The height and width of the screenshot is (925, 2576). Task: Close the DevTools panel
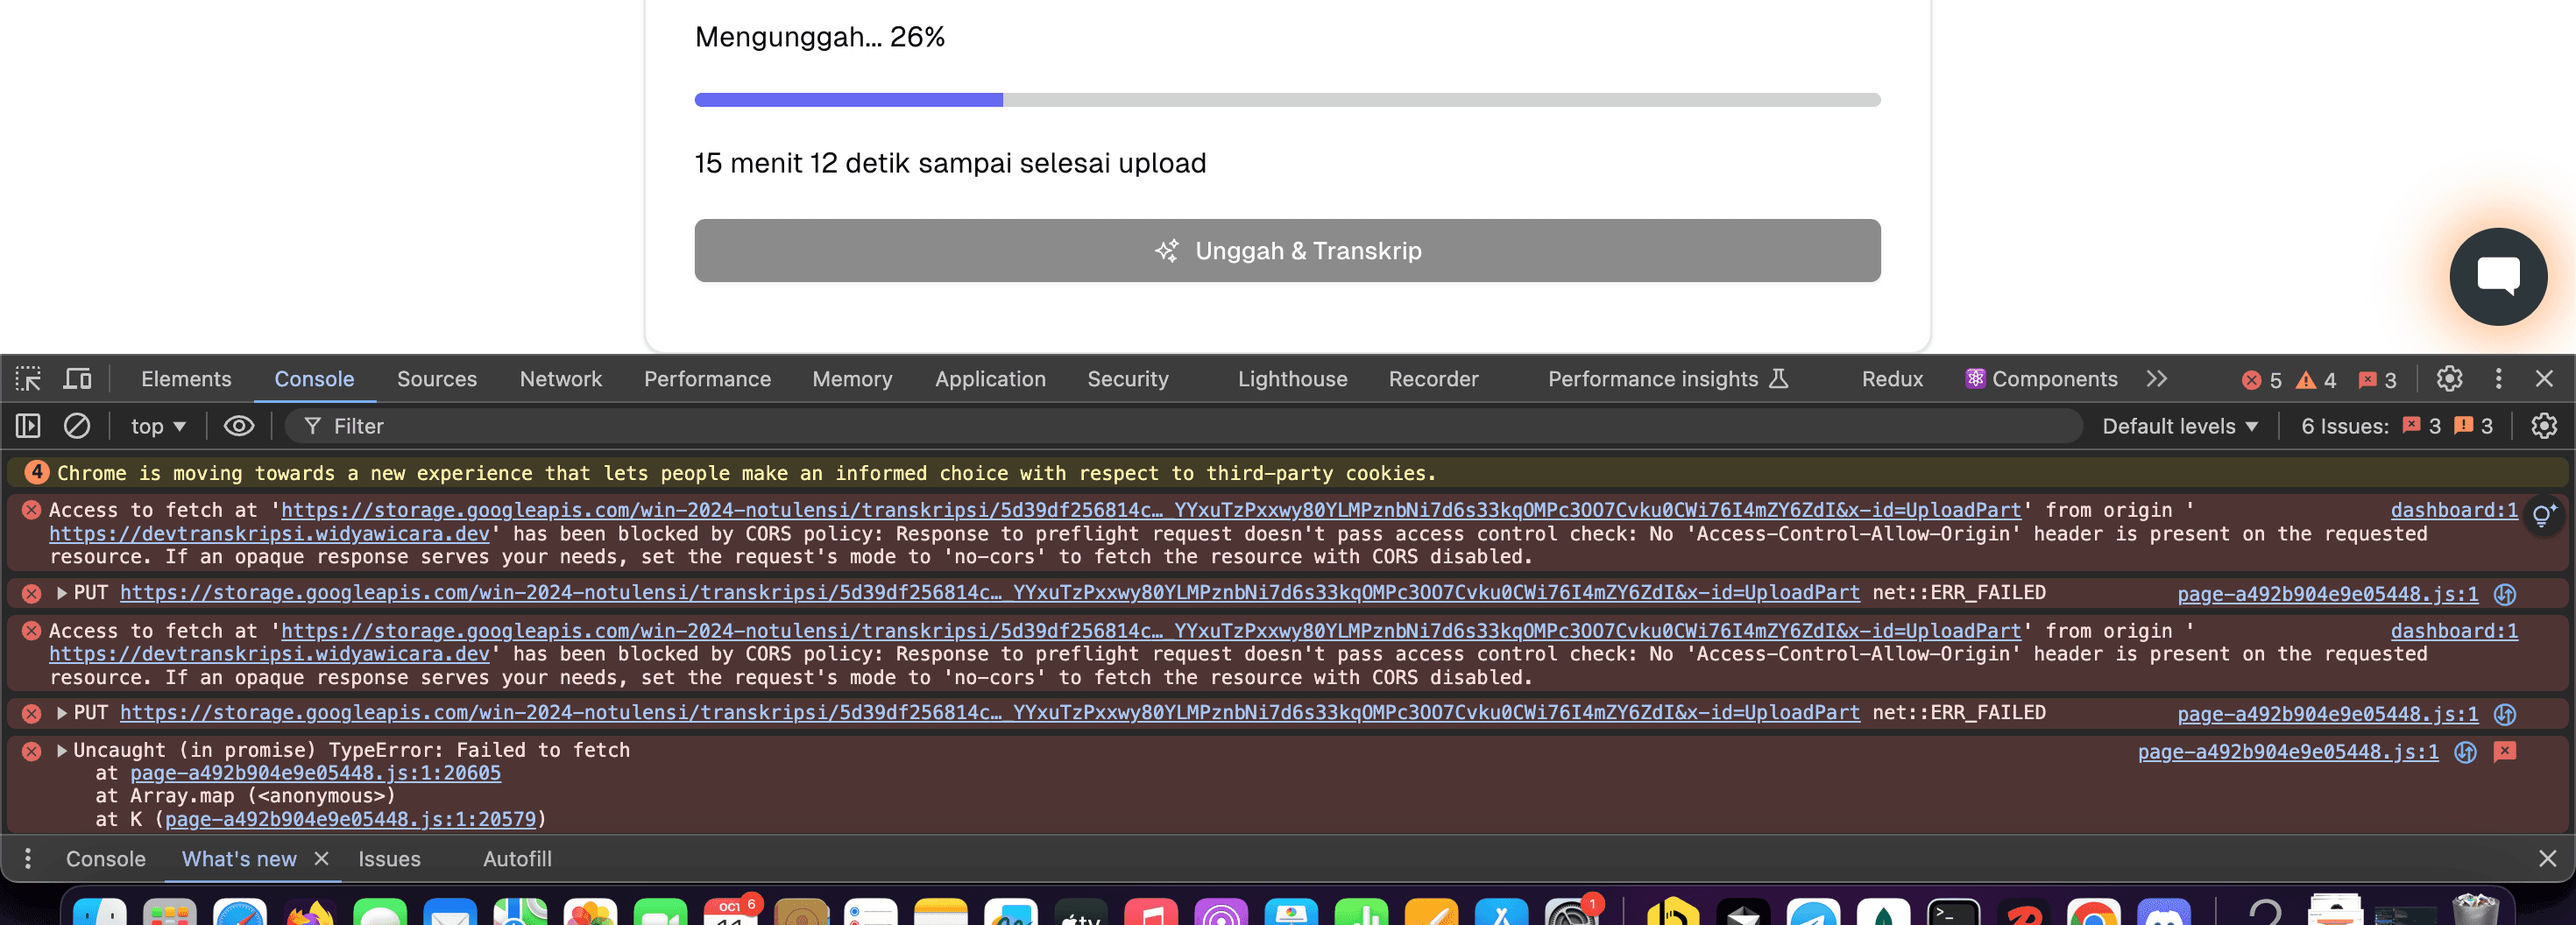(x=2544, y=379)
